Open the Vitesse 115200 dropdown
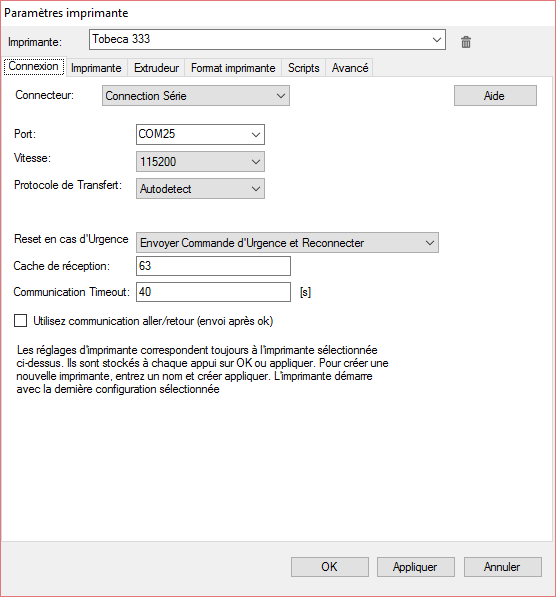The image size is (556, 597). (200, 162)
